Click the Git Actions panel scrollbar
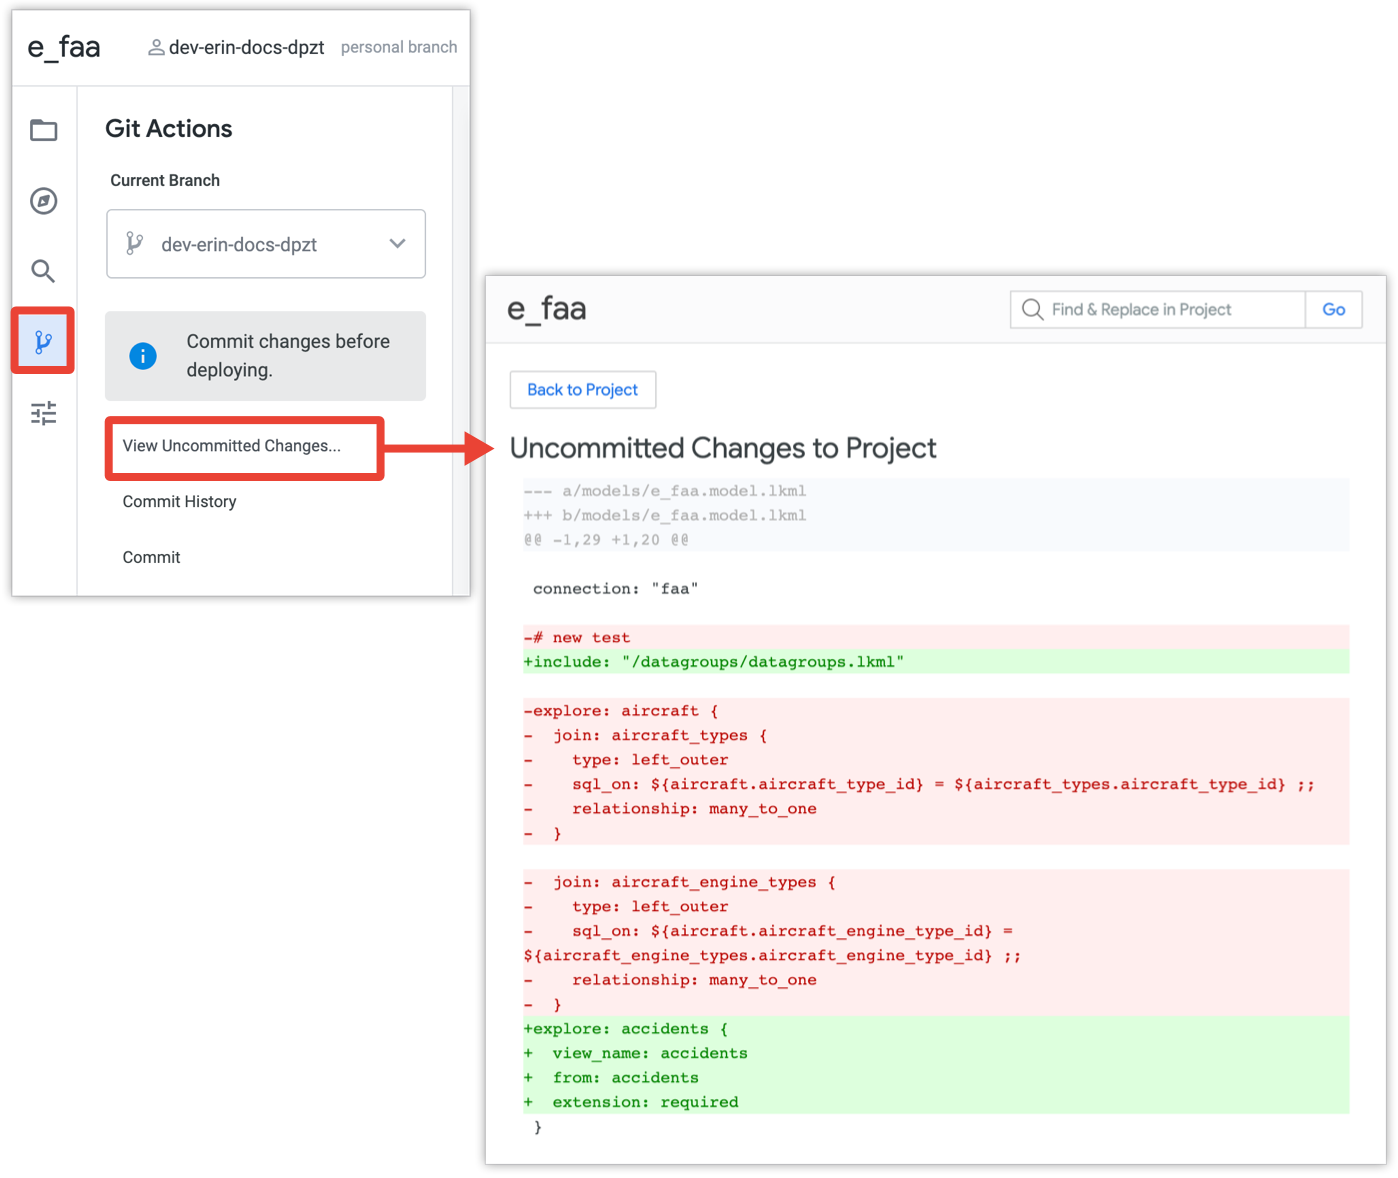 pyautogui.click(x=461, y=340)
